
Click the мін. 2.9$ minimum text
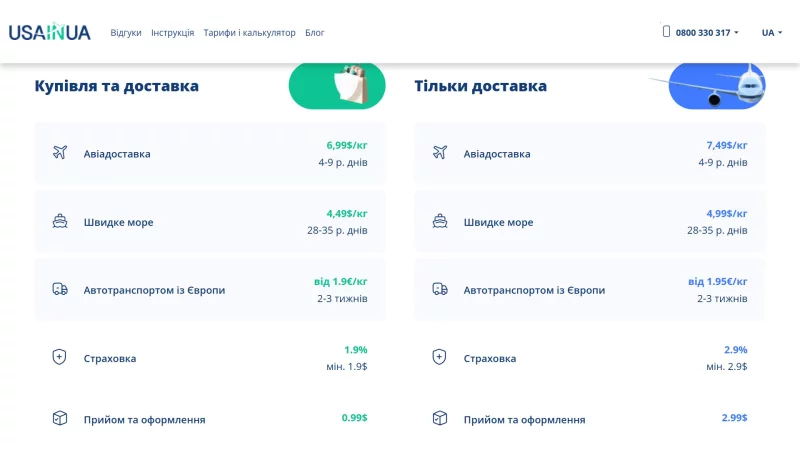pyautogui.click(x=727, y=367)
